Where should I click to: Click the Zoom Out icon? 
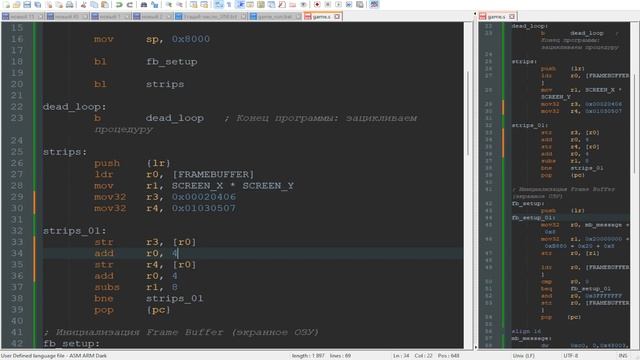pyautogui.click(x=179, y=4)
